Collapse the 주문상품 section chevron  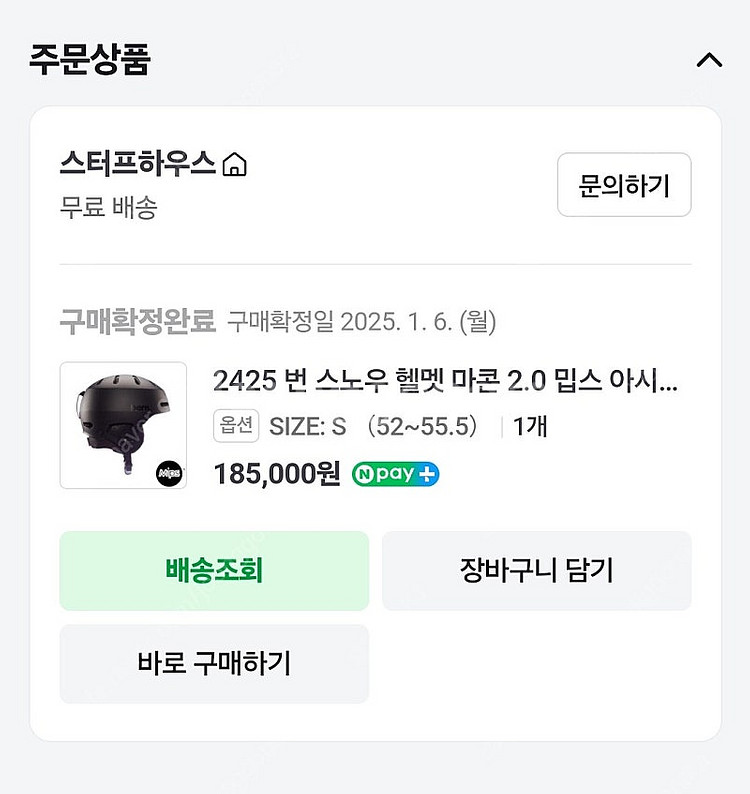(x=708, y=60)
